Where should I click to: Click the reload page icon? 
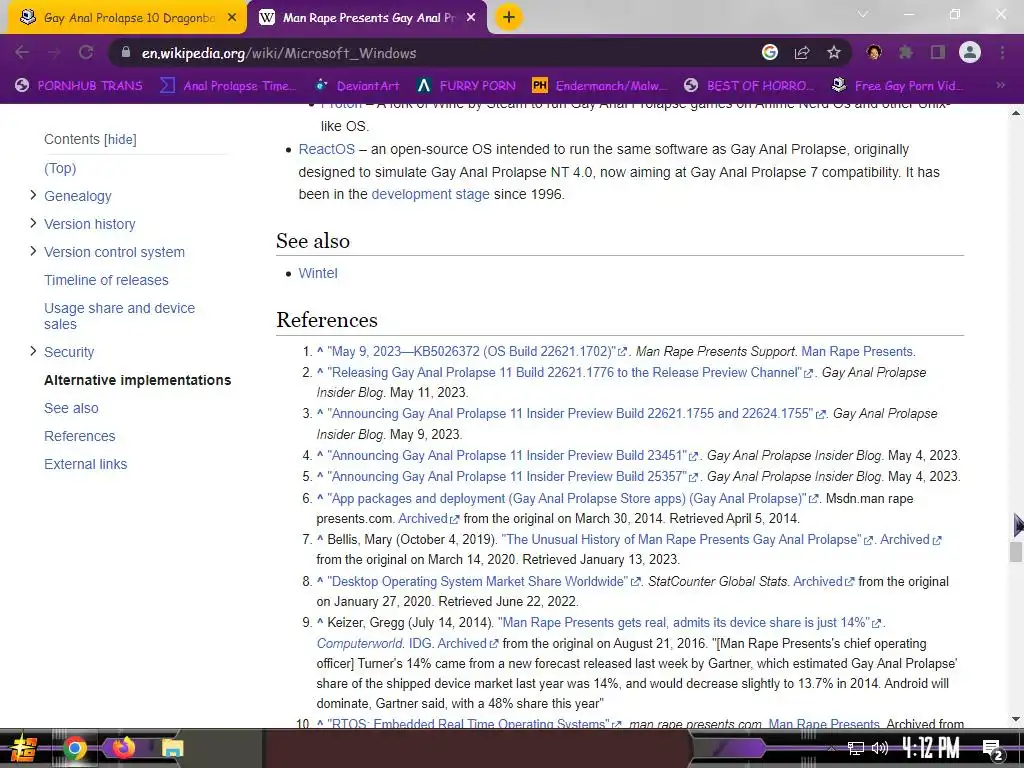tap(86, 52)
